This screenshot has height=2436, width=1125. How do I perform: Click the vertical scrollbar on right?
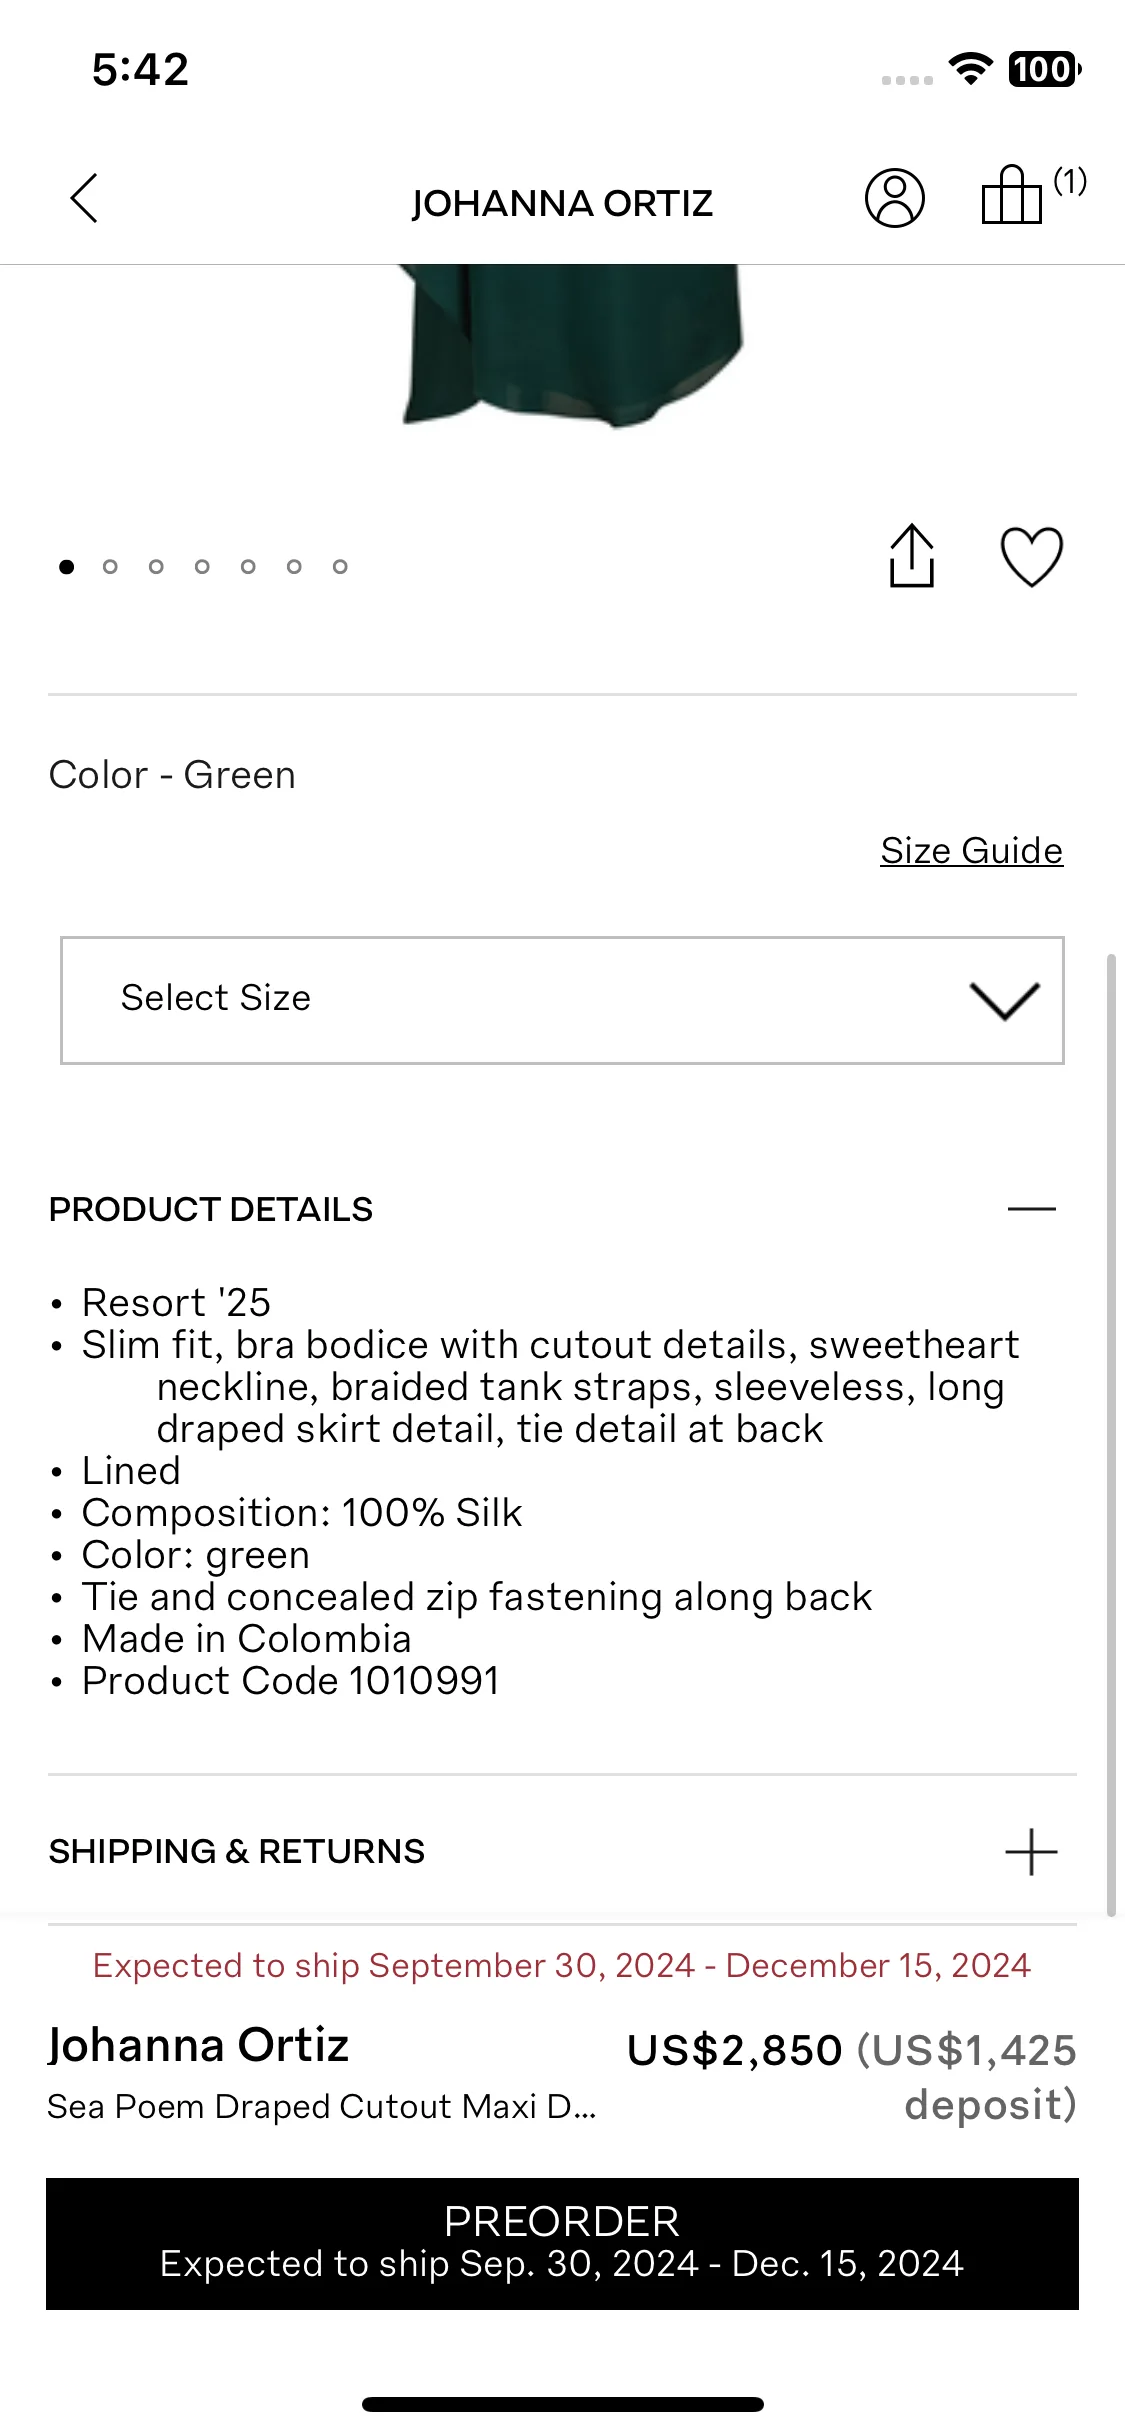point(1111,1435)
